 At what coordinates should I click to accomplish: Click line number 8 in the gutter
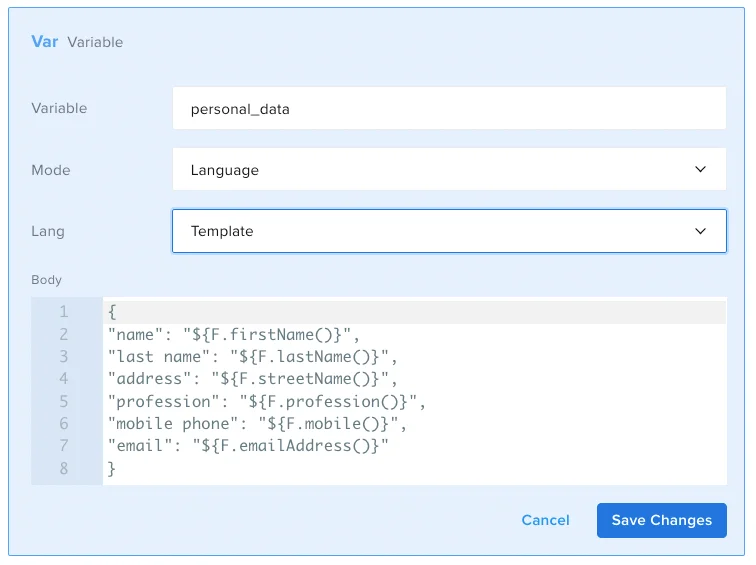pos(63,468)
